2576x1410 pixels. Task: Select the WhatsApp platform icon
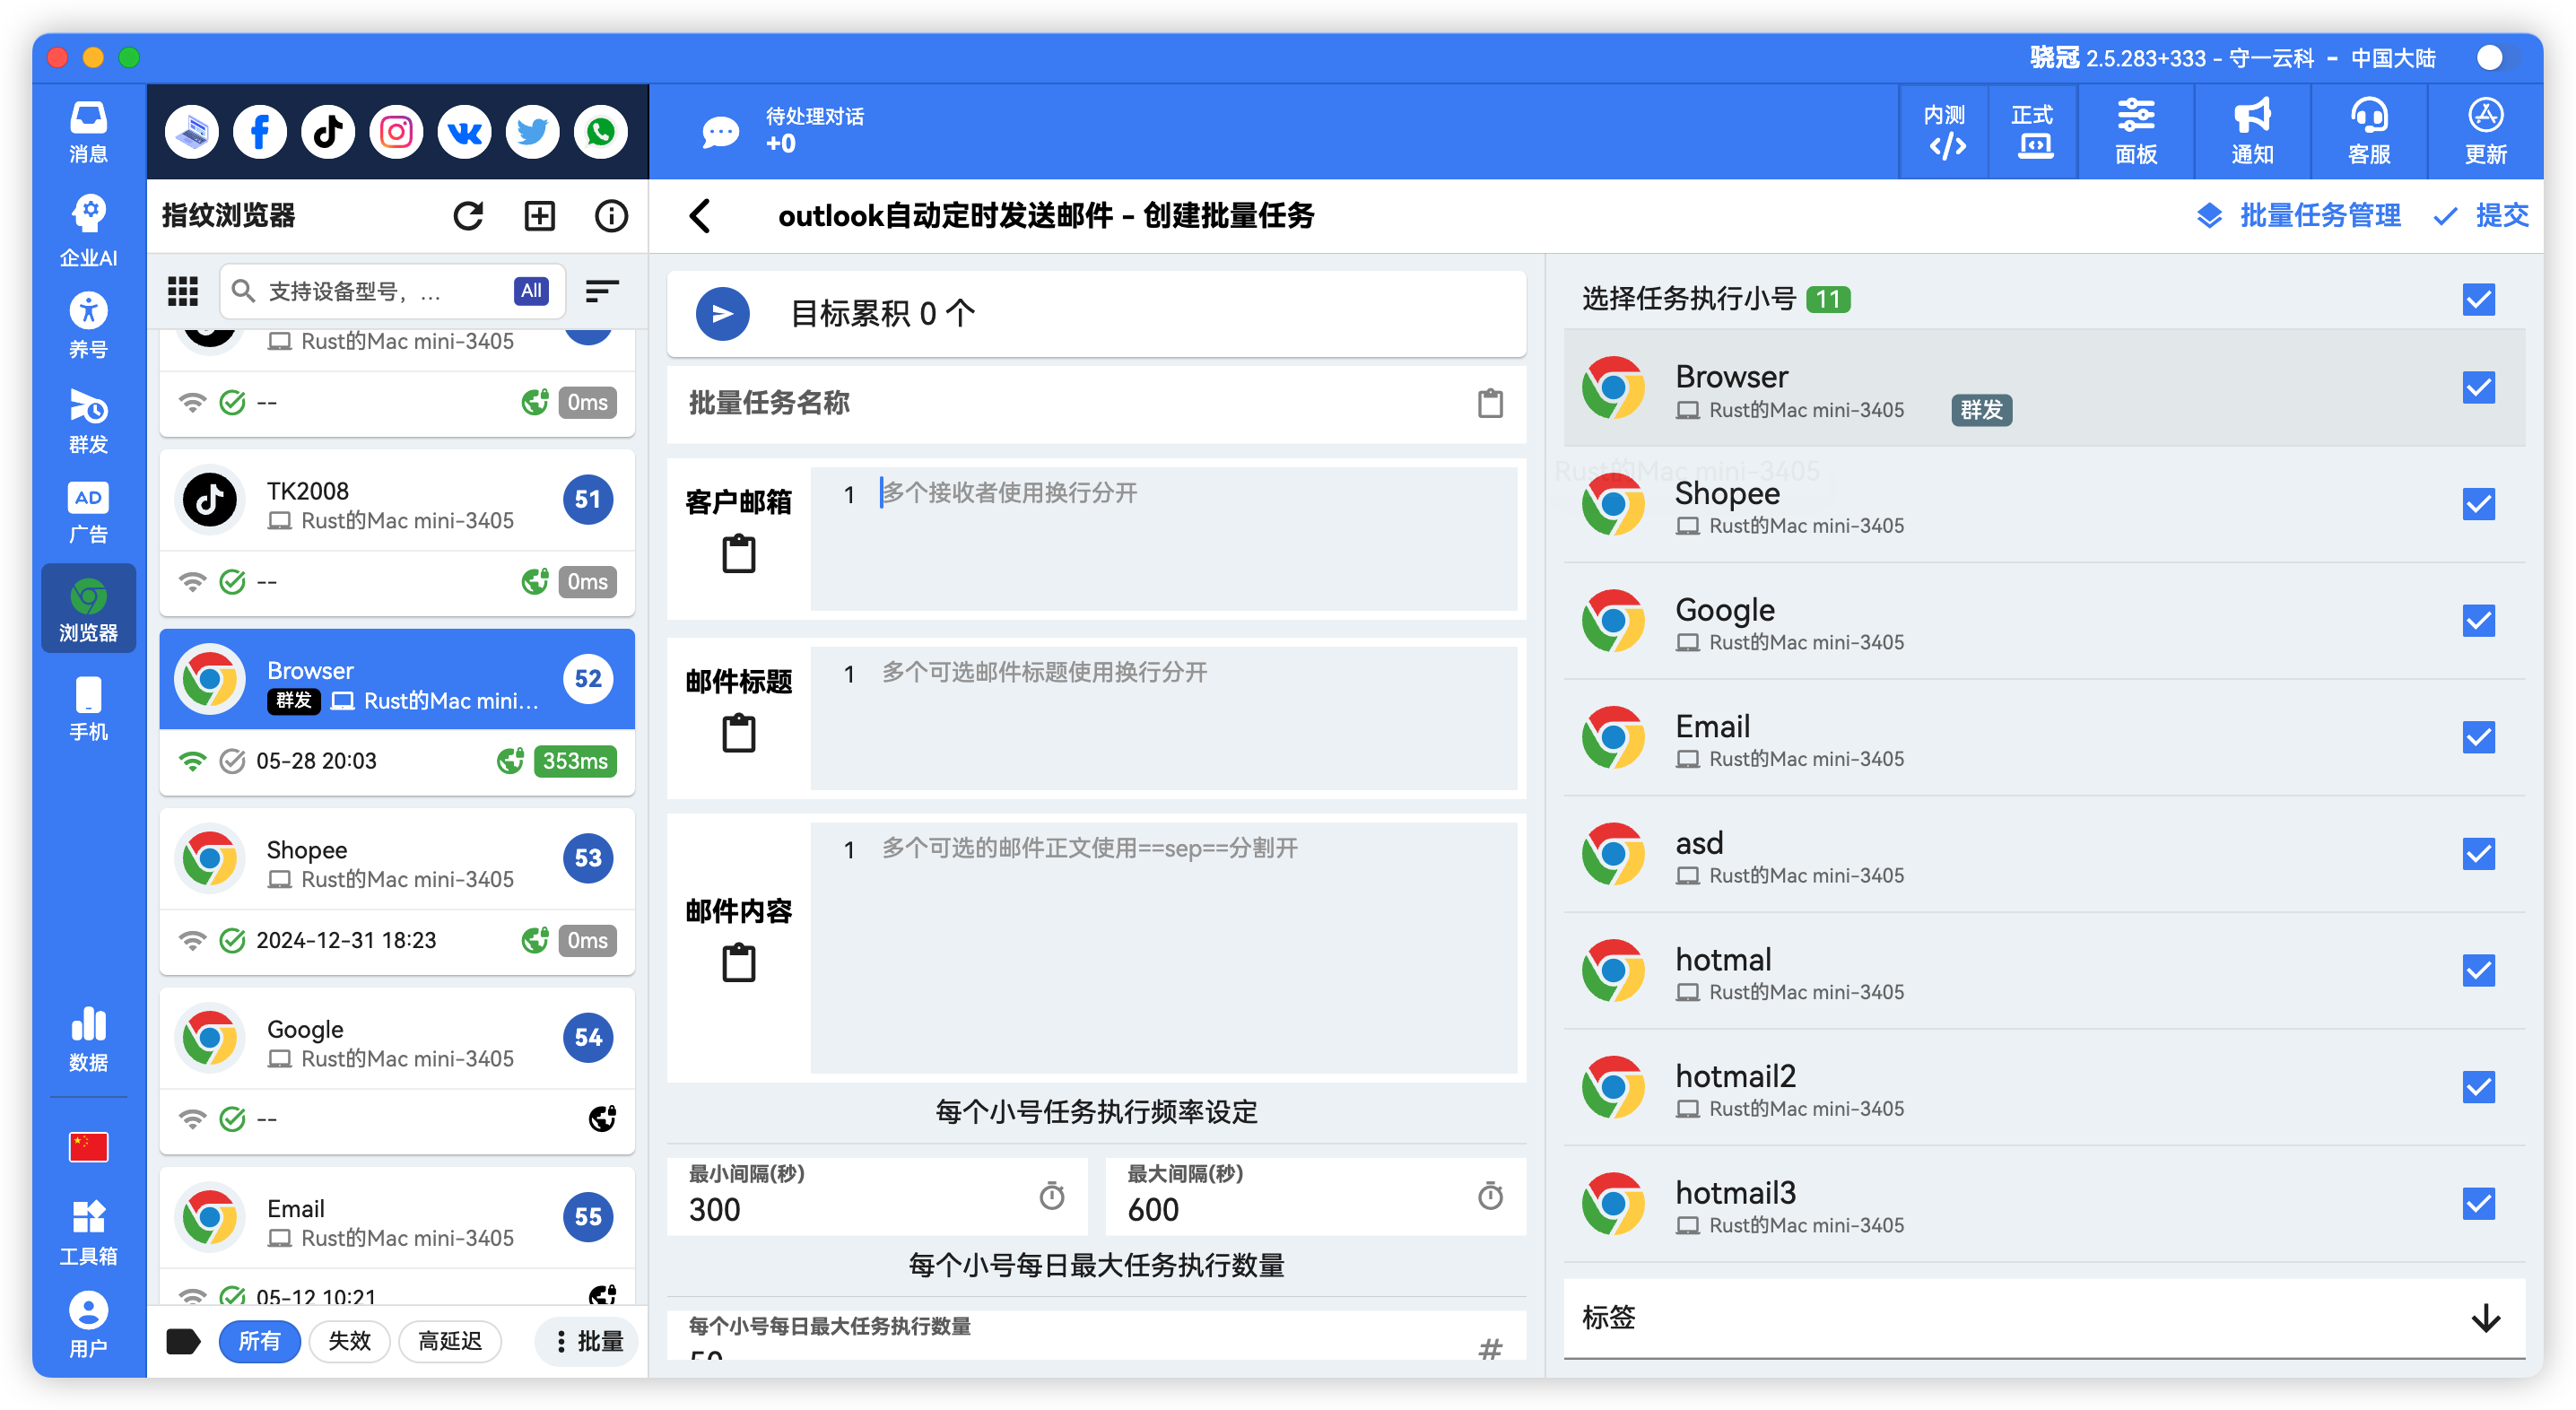pyautogui.click(x=600, y=132)
